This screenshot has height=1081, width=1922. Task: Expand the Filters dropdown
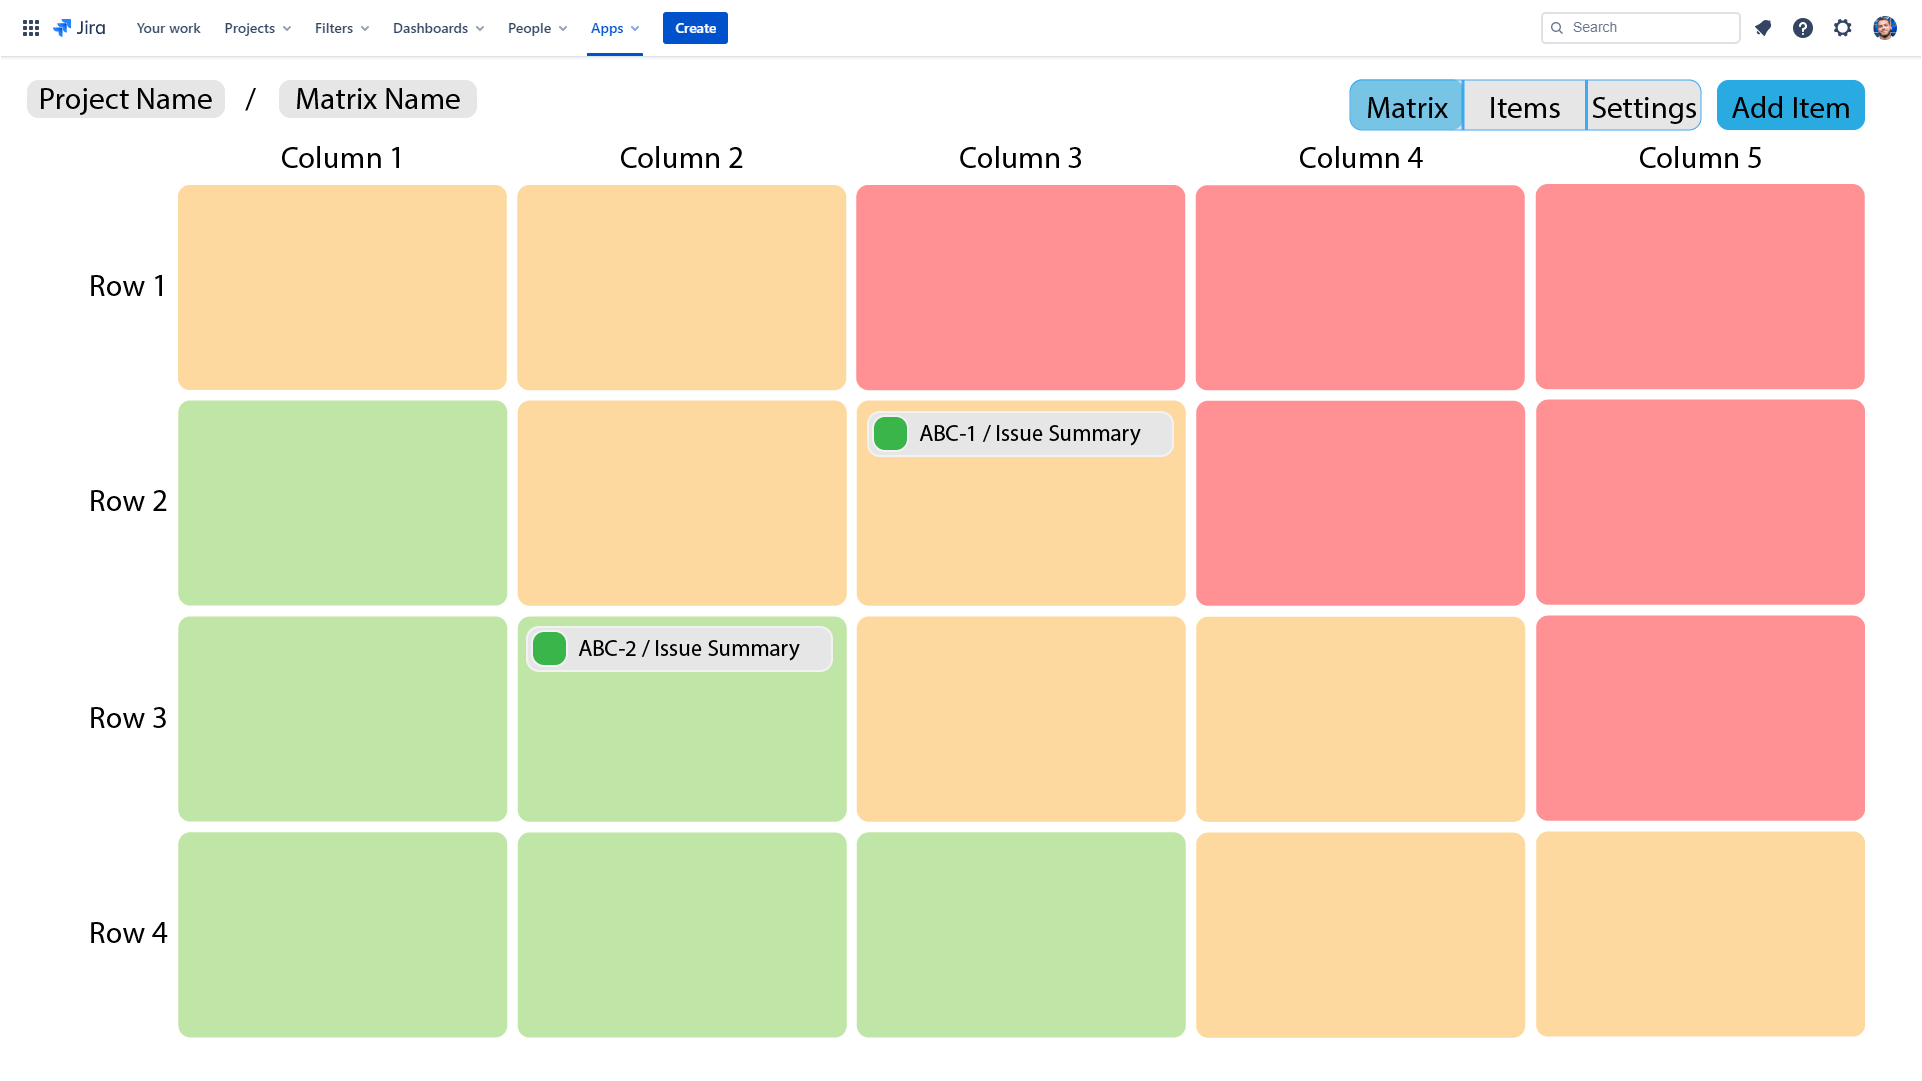coord(341,28)
